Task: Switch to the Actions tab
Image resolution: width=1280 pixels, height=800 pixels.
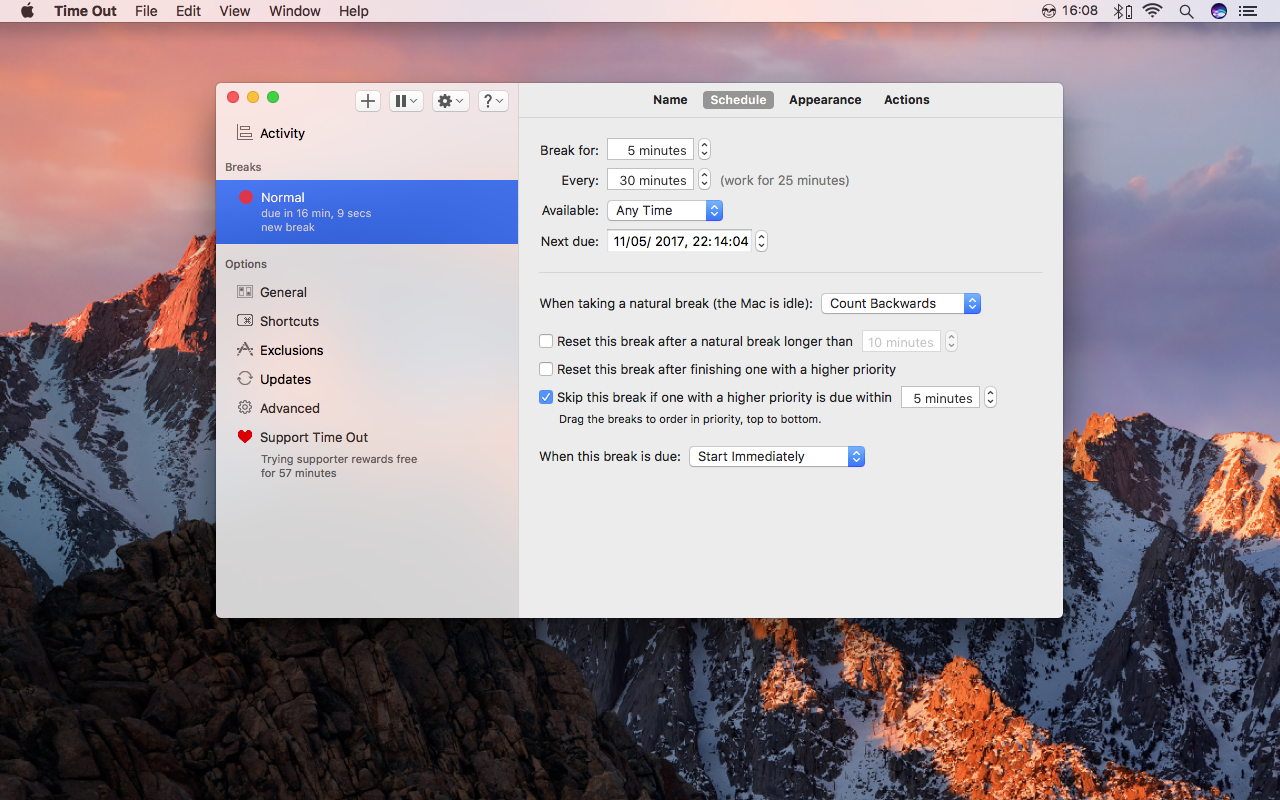Action: tap(907, 100)
